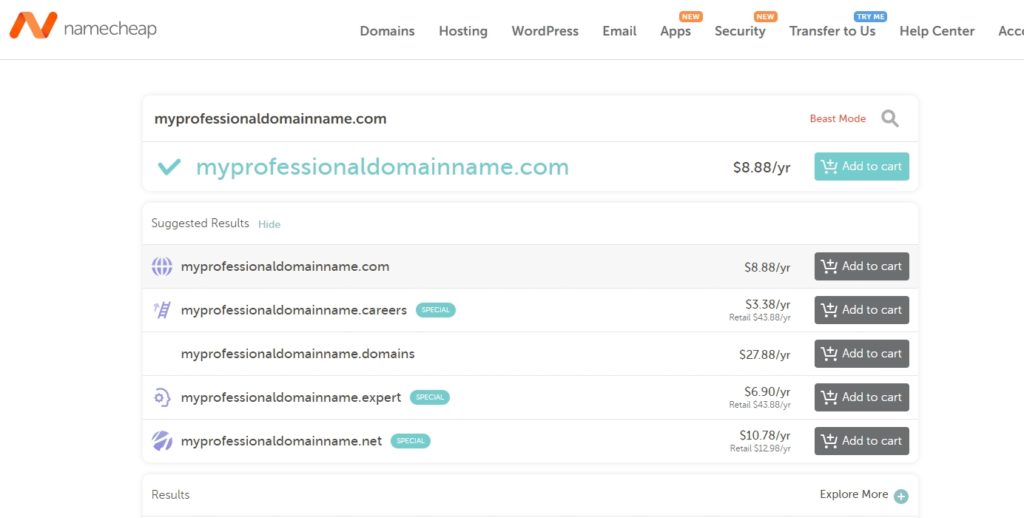Add the .expert domain to cart
The height and width of the screenshot is (518, 1024).
pyautogui.click(x=861, y=397)
